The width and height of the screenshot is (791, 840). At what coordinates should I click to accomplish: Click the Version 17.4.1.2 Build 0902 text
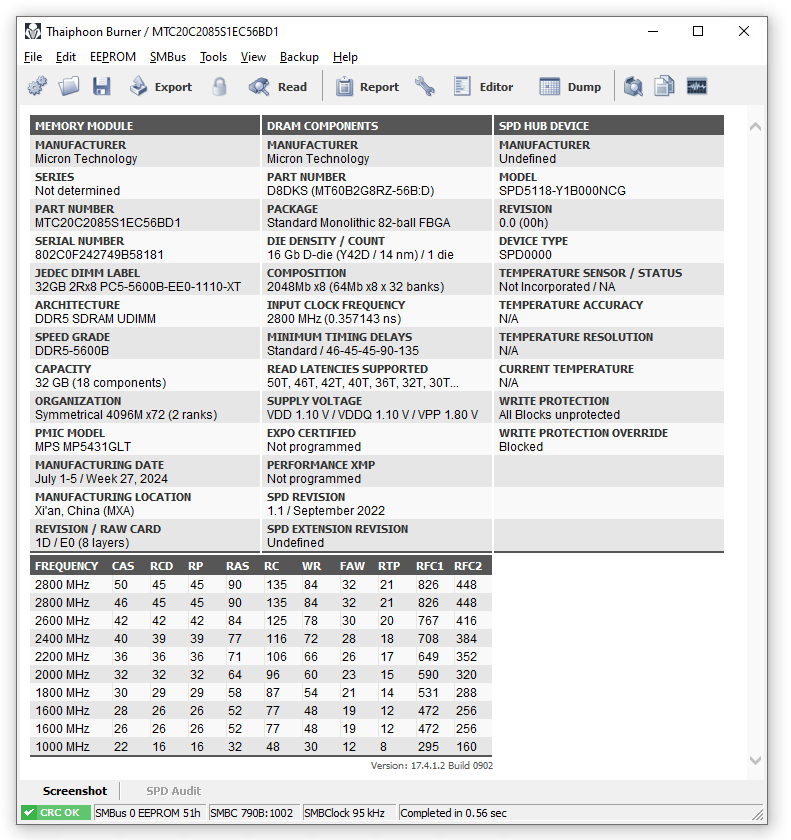[432, 766]
